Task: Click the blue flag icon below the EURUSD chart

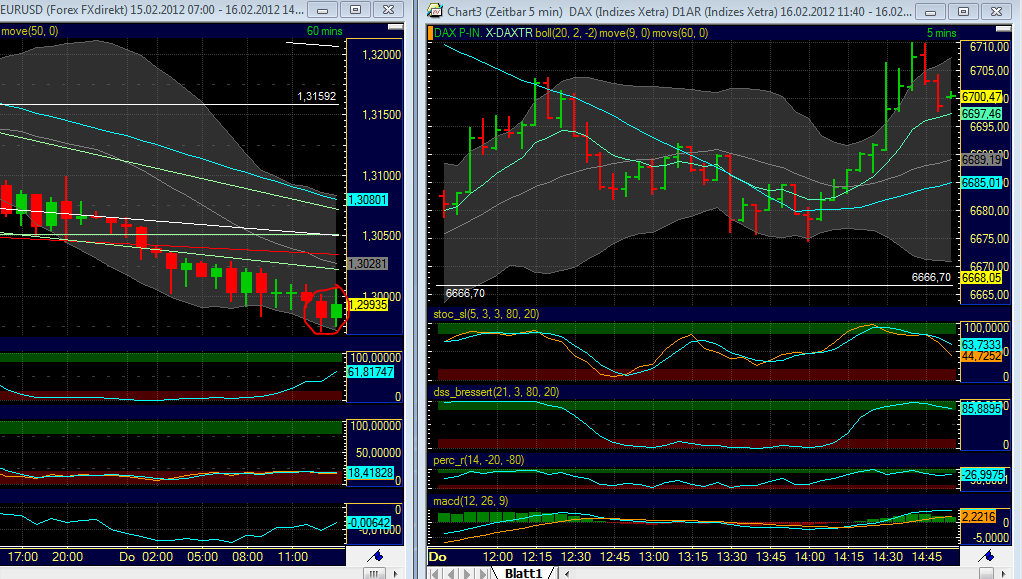Action: click(x=373, y=557)
